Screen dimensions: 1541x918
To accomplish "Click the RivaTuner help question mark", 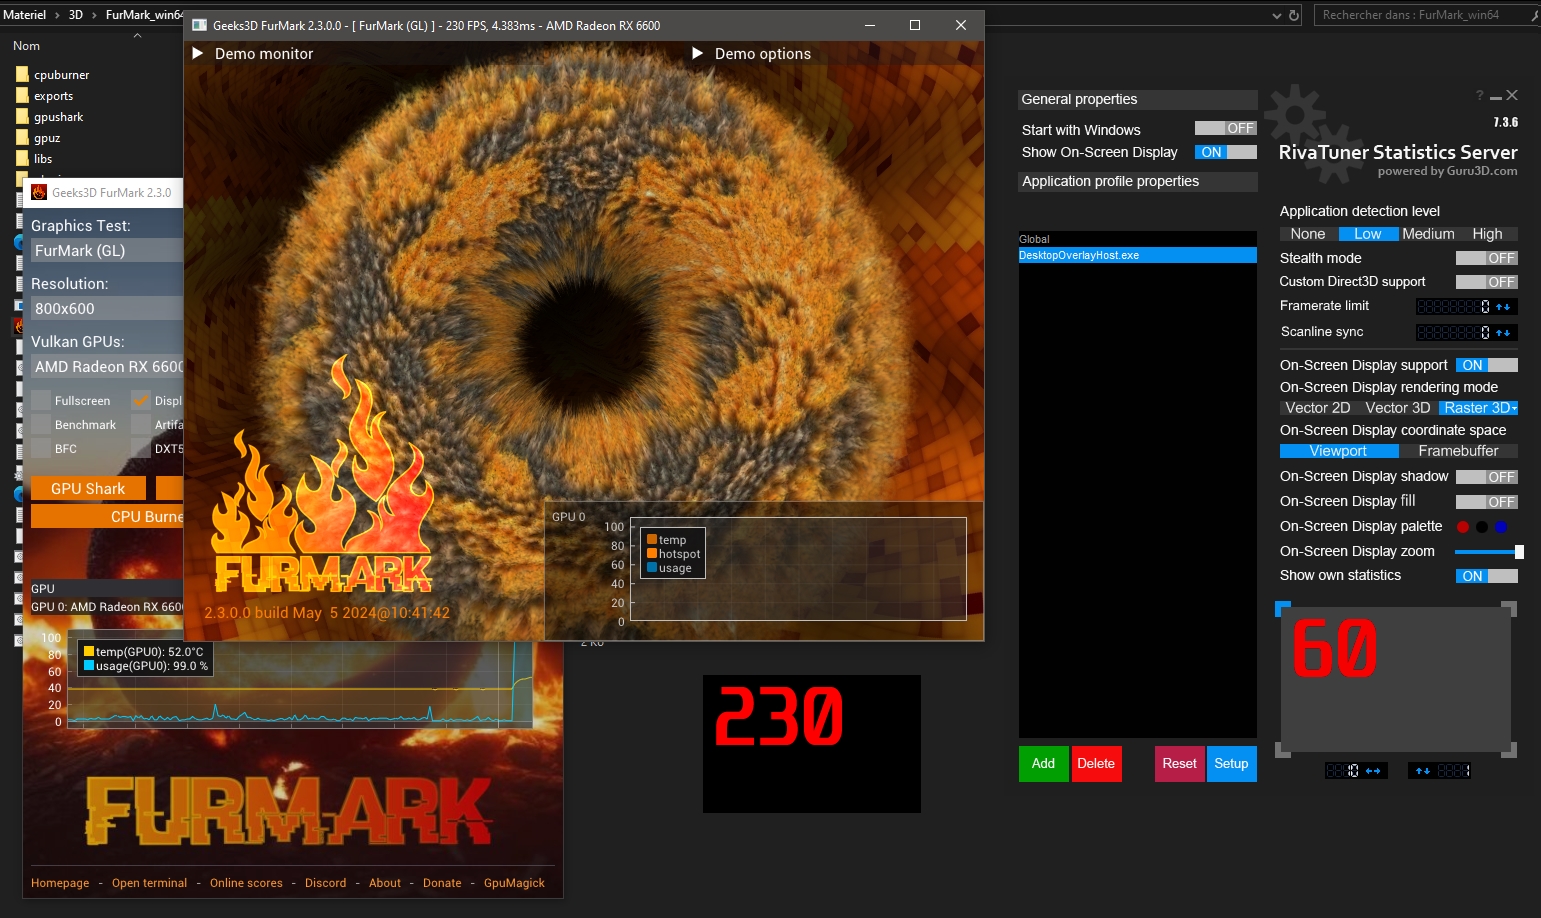I will tap(1479, 96).
